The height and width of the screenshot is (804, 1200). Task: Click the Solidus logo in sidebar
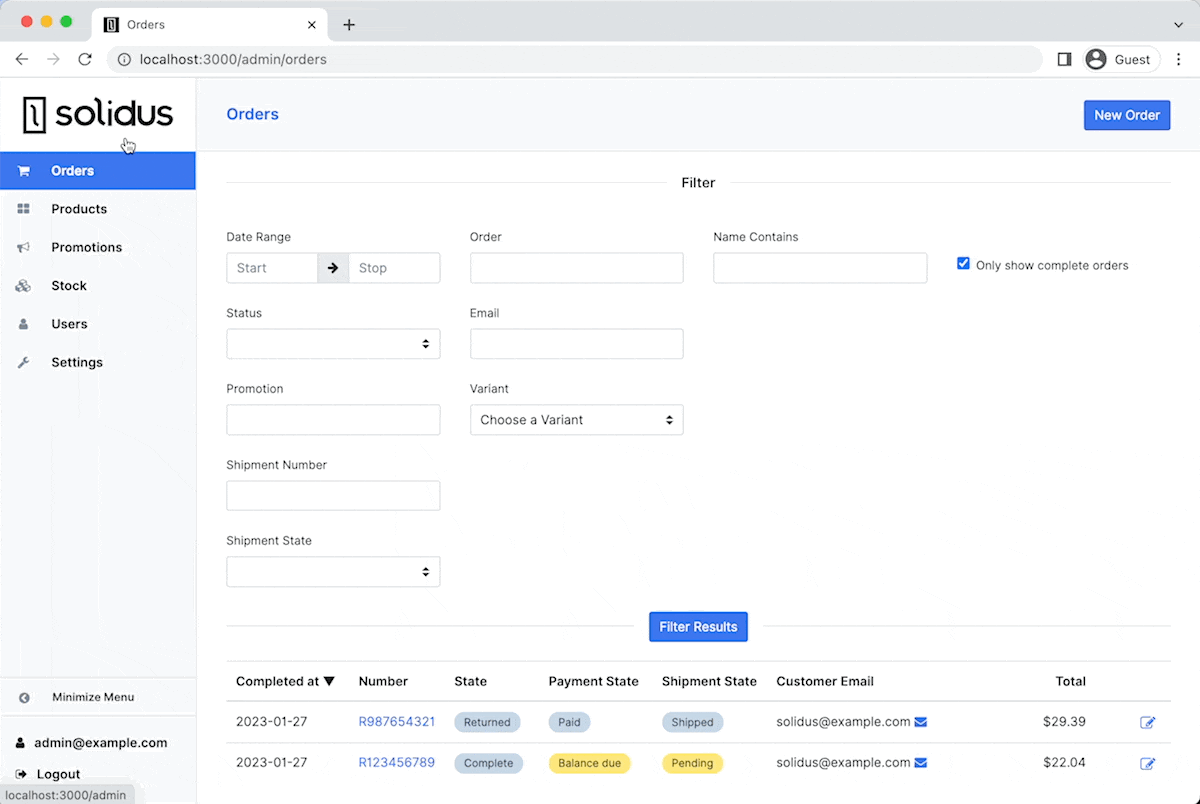[x=98, y=115]
